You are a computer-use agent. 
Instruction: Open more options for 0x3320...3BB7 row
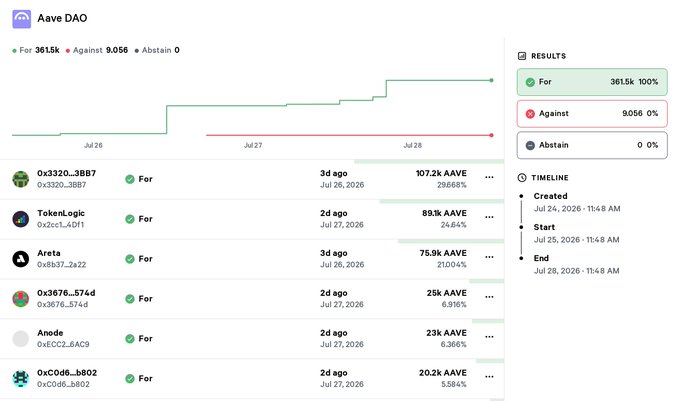[x=489, y=177]
